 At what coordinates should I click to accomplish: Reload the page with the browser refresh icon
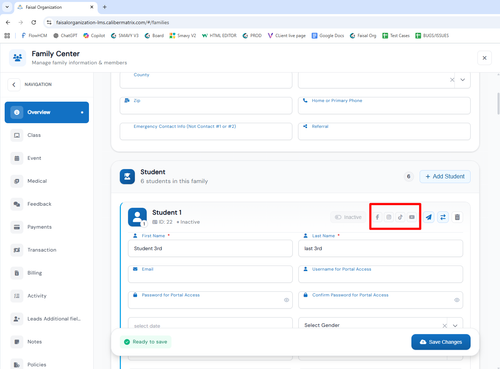[x=33, y=22]
